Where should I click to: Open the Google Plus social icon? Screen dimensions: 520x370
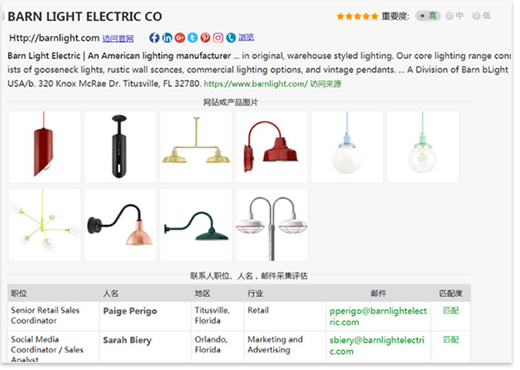point(180,38)
